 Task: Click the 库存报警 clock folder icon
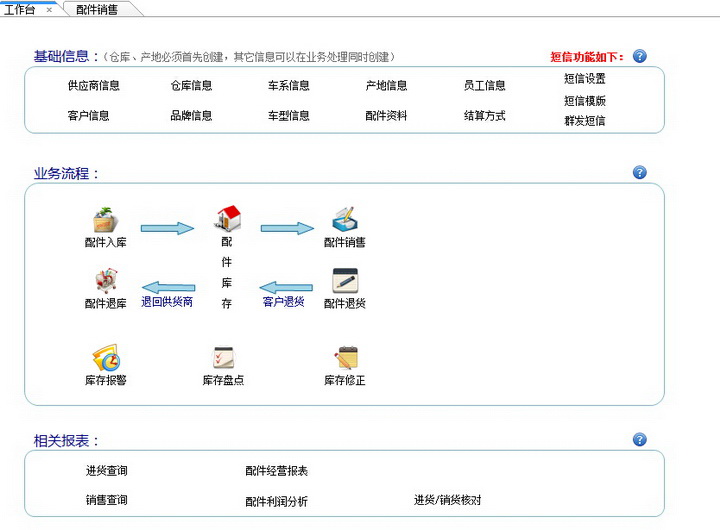[107, 357]
